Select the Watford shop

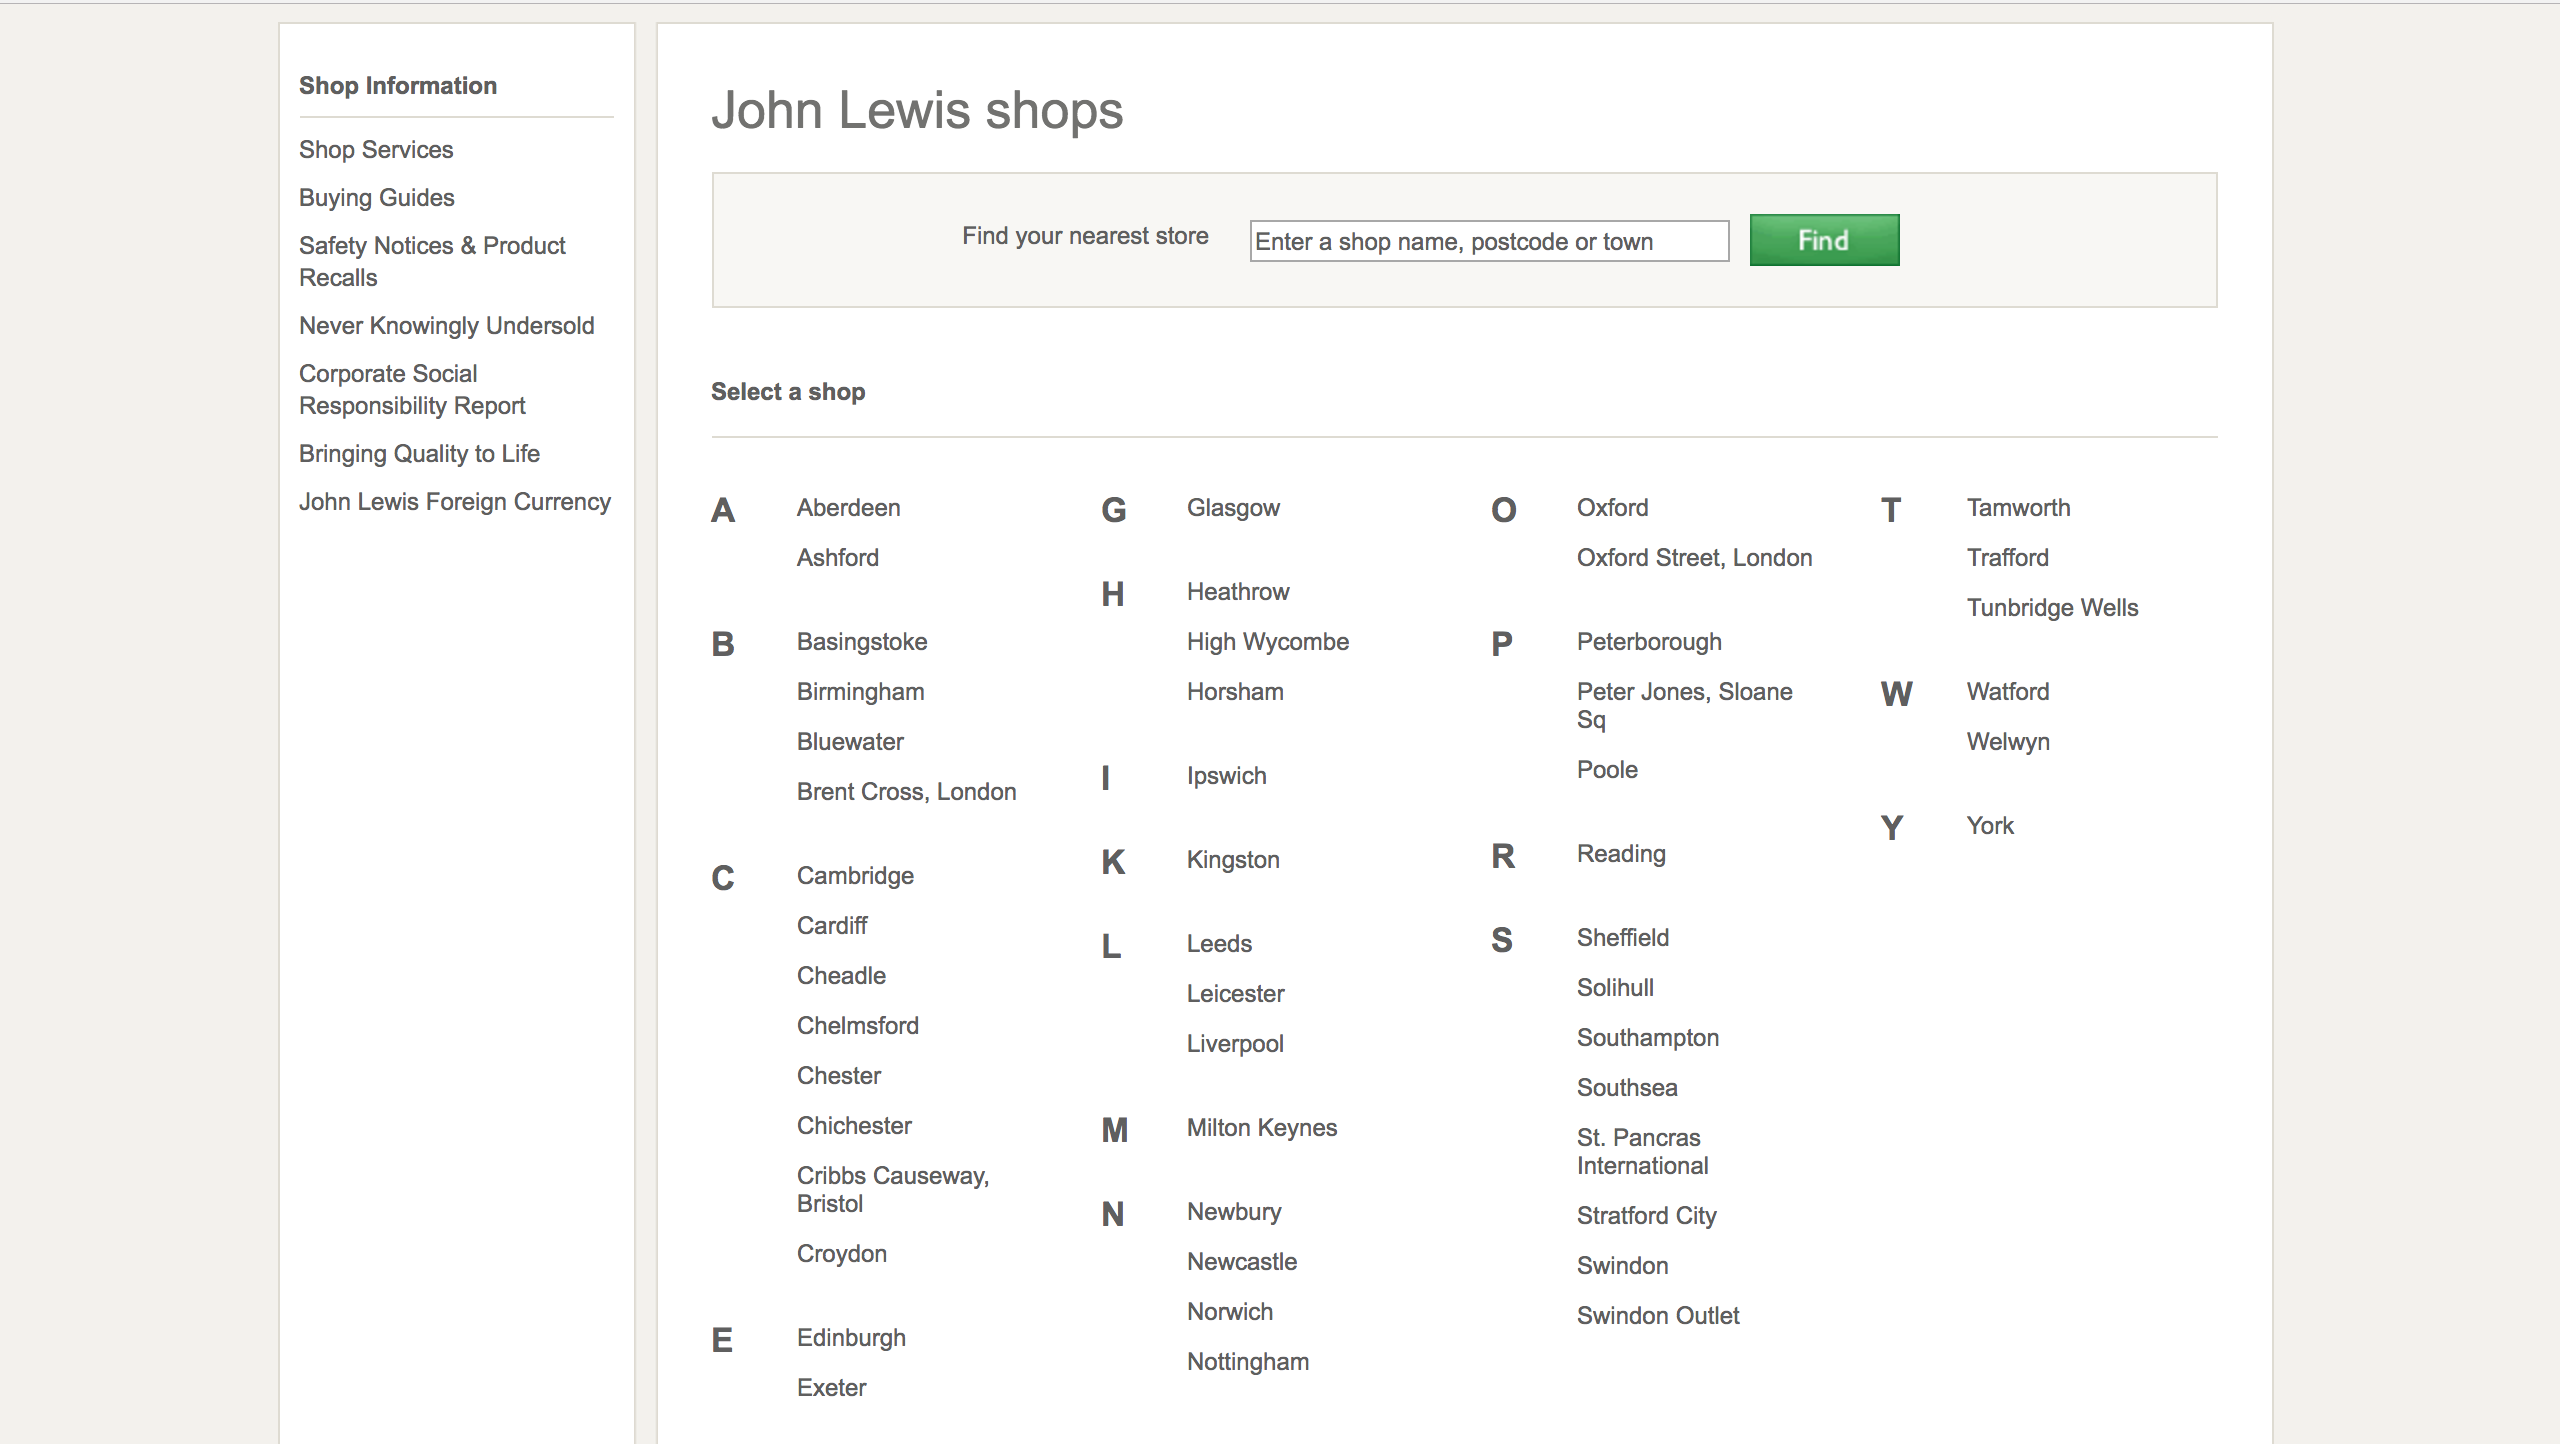point(2008,692)
